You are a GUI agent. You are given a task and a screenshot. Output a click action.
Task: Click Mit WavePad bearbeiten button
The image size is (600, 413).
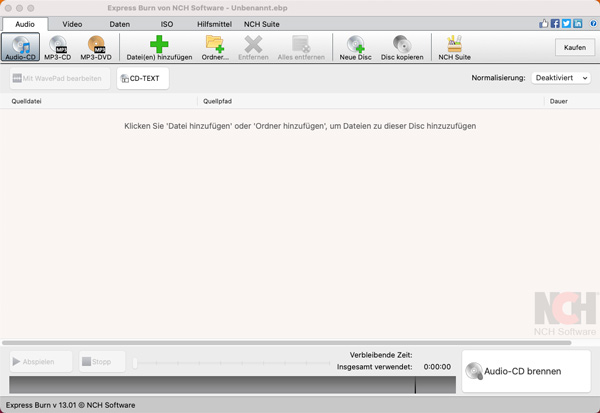click(x=60, y=78)
